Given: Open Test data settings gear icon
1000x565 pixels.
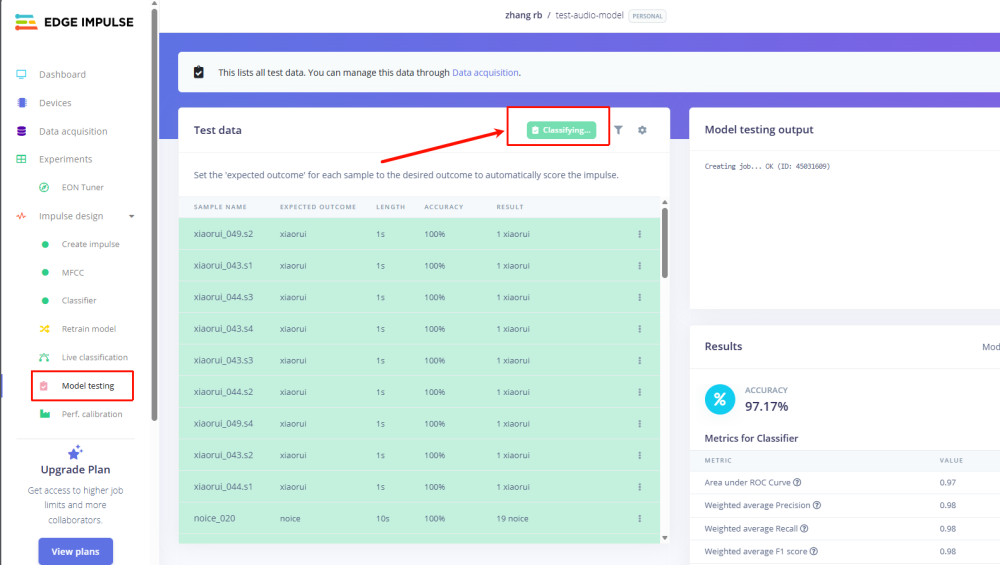Looking at the screenshot, I should [x=642, y=130].
